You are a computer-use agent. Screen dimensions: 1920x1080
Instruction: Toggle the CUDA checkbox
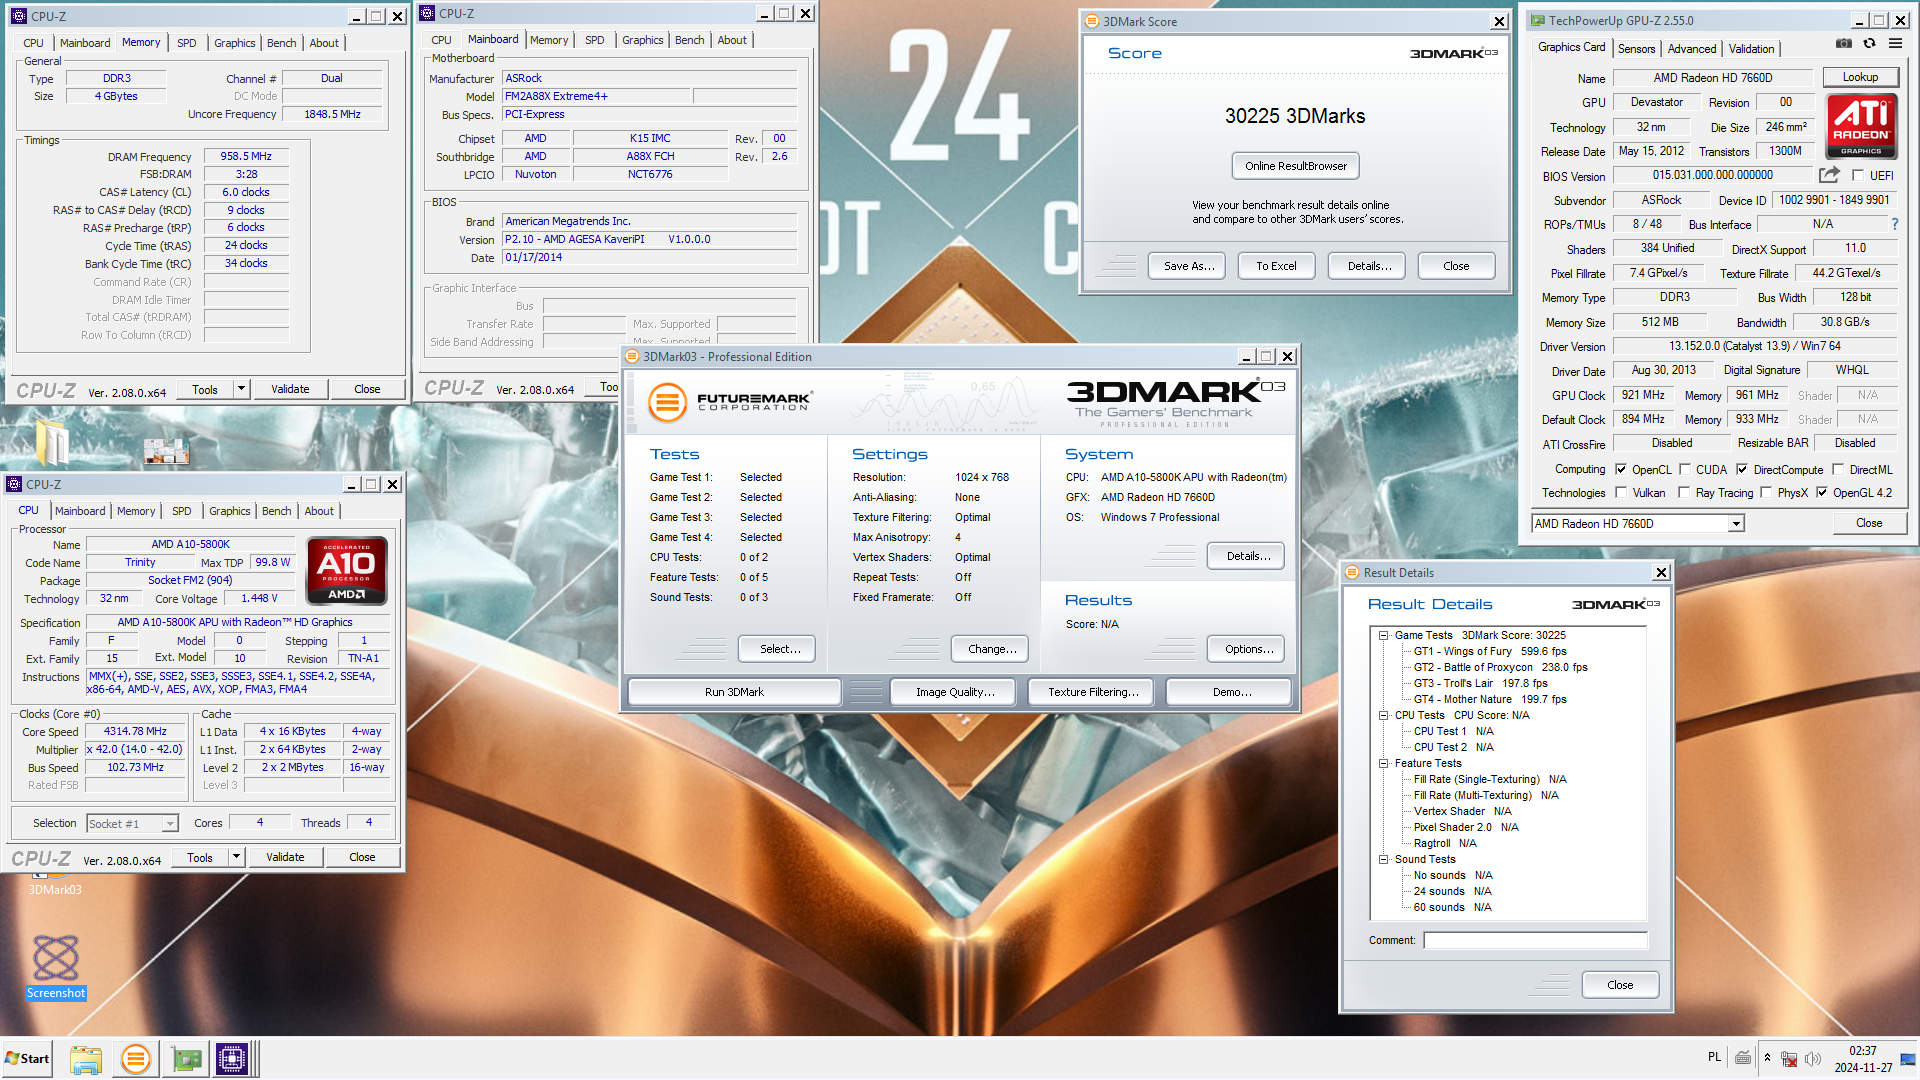coord(1685,469)
